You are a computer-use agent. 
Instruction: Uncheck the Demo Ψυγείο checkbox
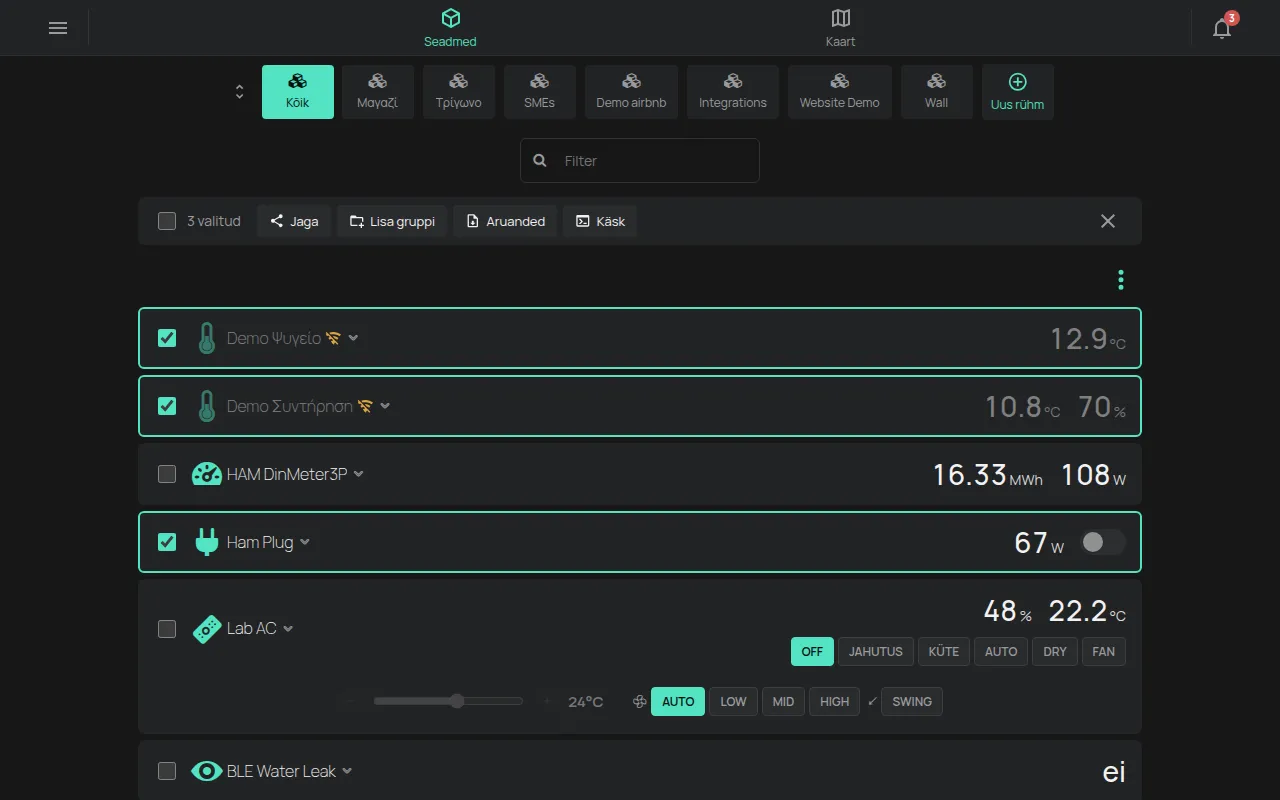[x=167, y=338]
